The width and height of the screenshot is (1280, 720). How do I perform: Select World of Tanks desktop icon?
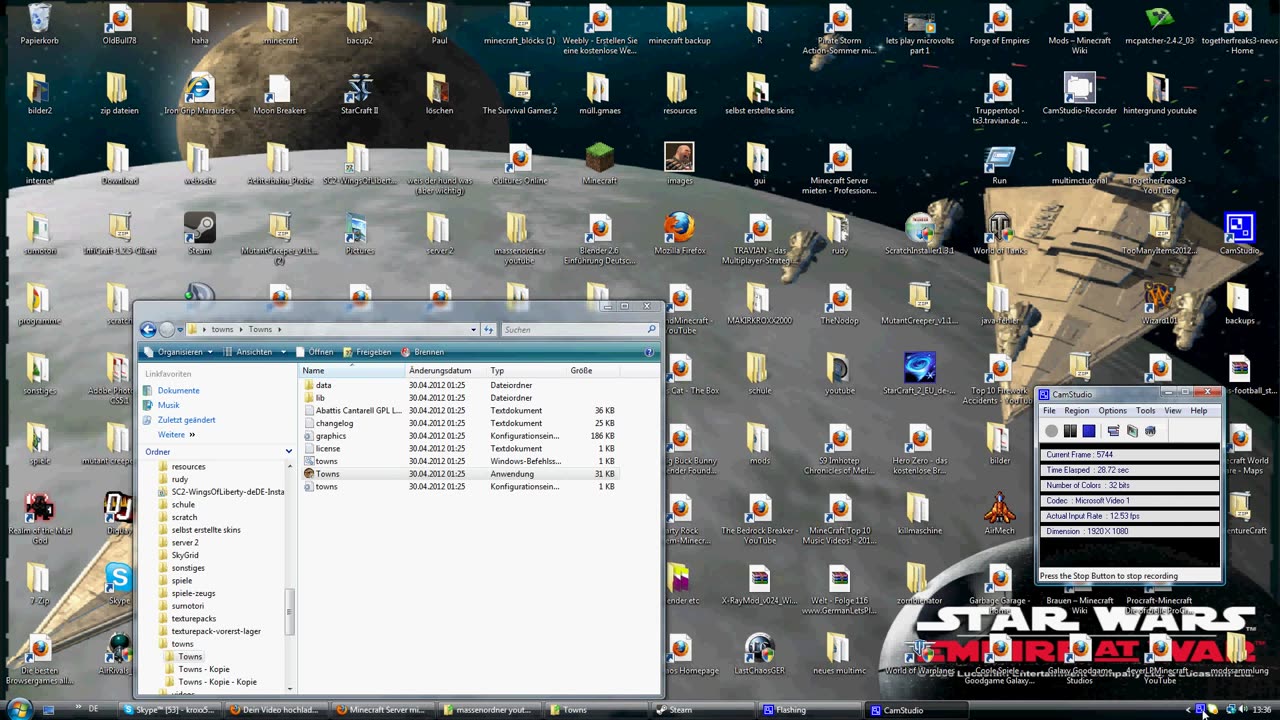pyautogui.click(x=1000, y=235)
